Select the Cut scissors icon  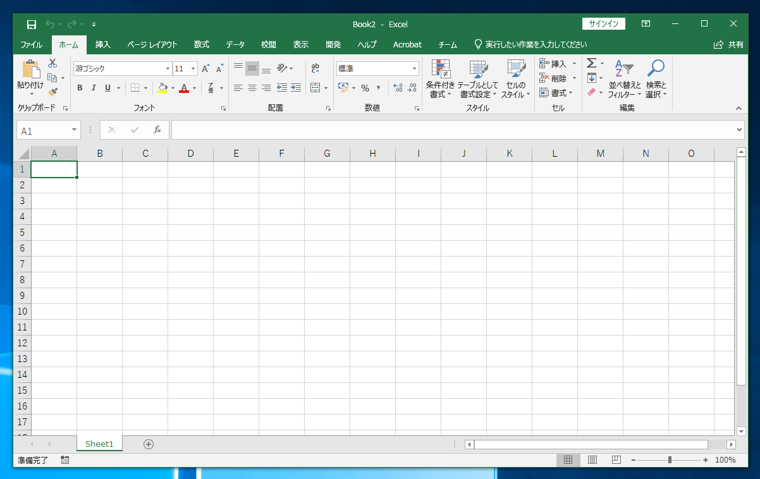tap(53, 64)
